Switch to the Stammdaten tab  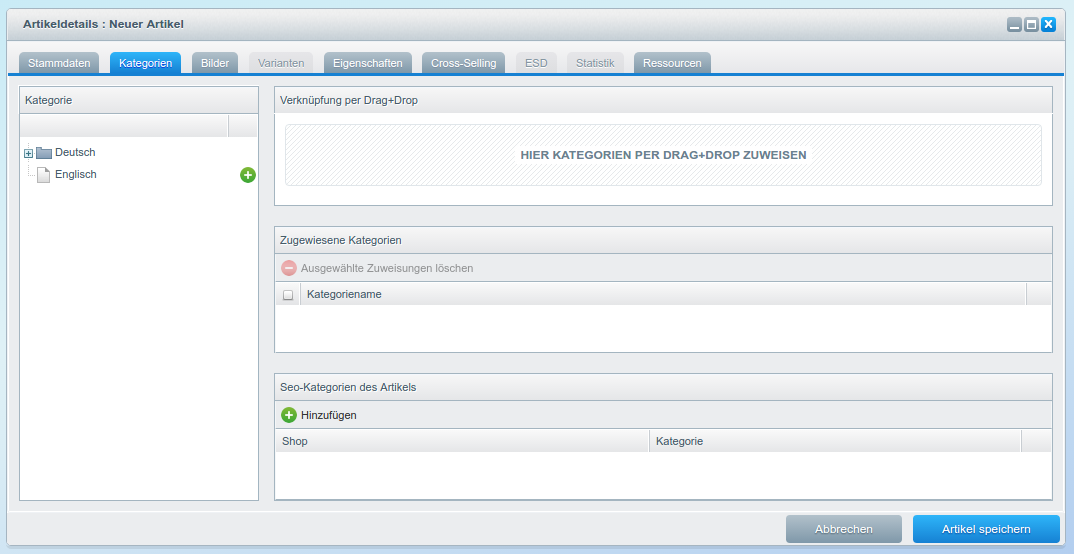click(x=59, y=63)
